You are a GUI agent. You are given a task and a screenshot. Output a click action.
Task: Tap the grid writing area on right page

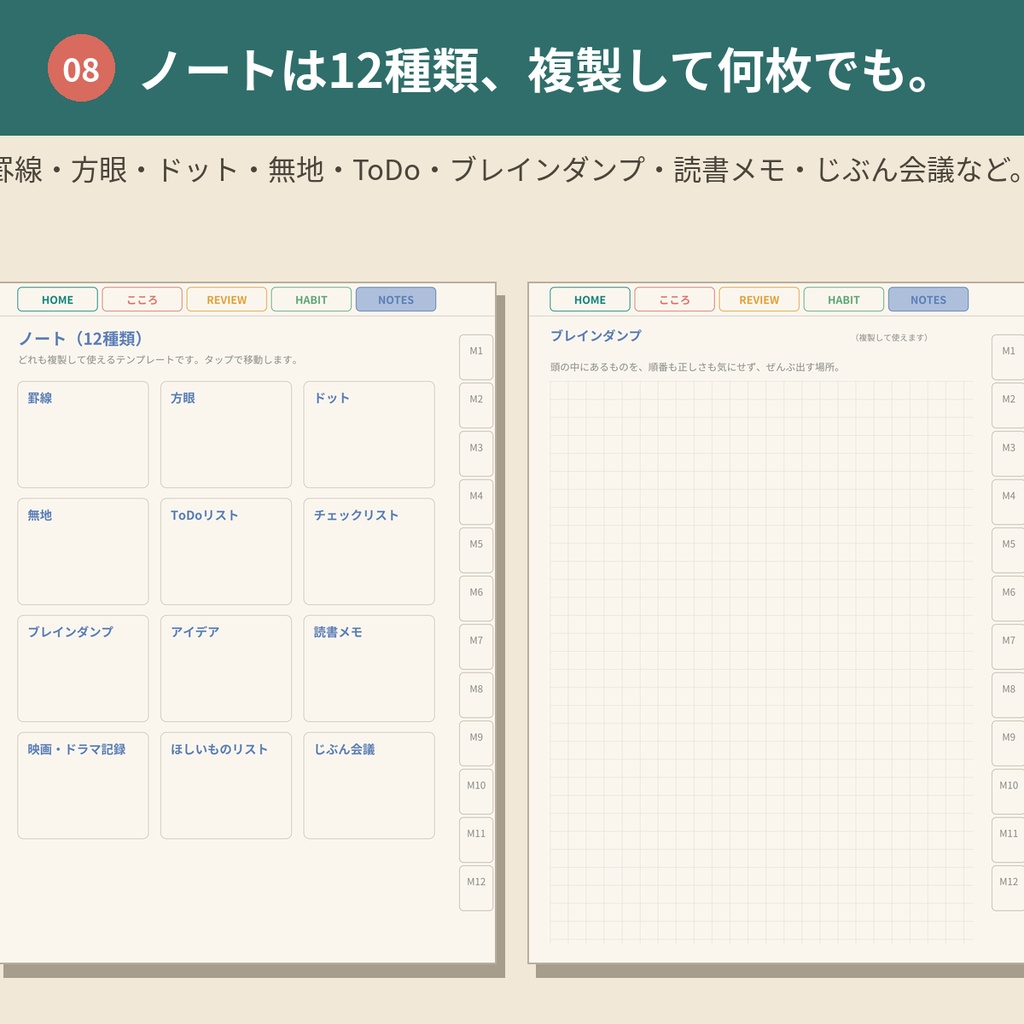[761, 661]
